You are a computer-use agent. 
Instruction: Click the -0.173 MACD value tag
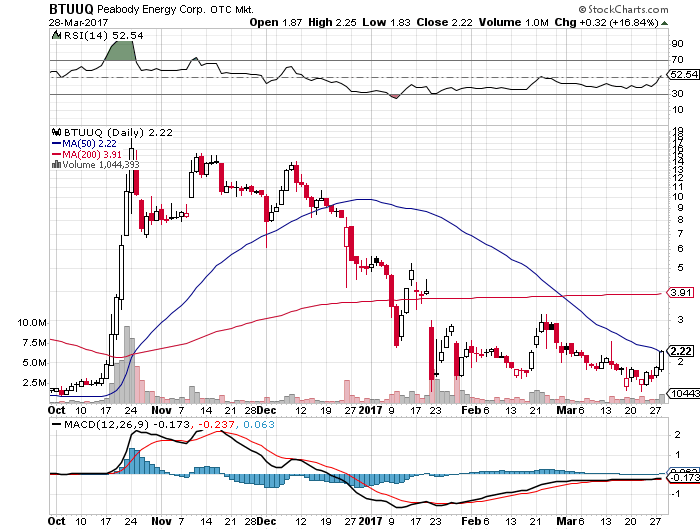683,478
